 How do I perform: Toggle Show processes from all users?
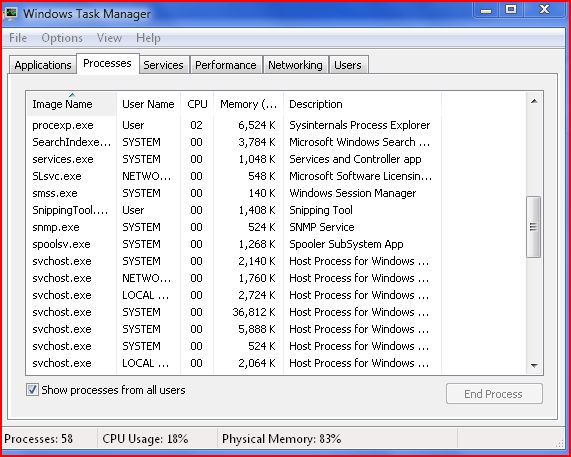32,390
